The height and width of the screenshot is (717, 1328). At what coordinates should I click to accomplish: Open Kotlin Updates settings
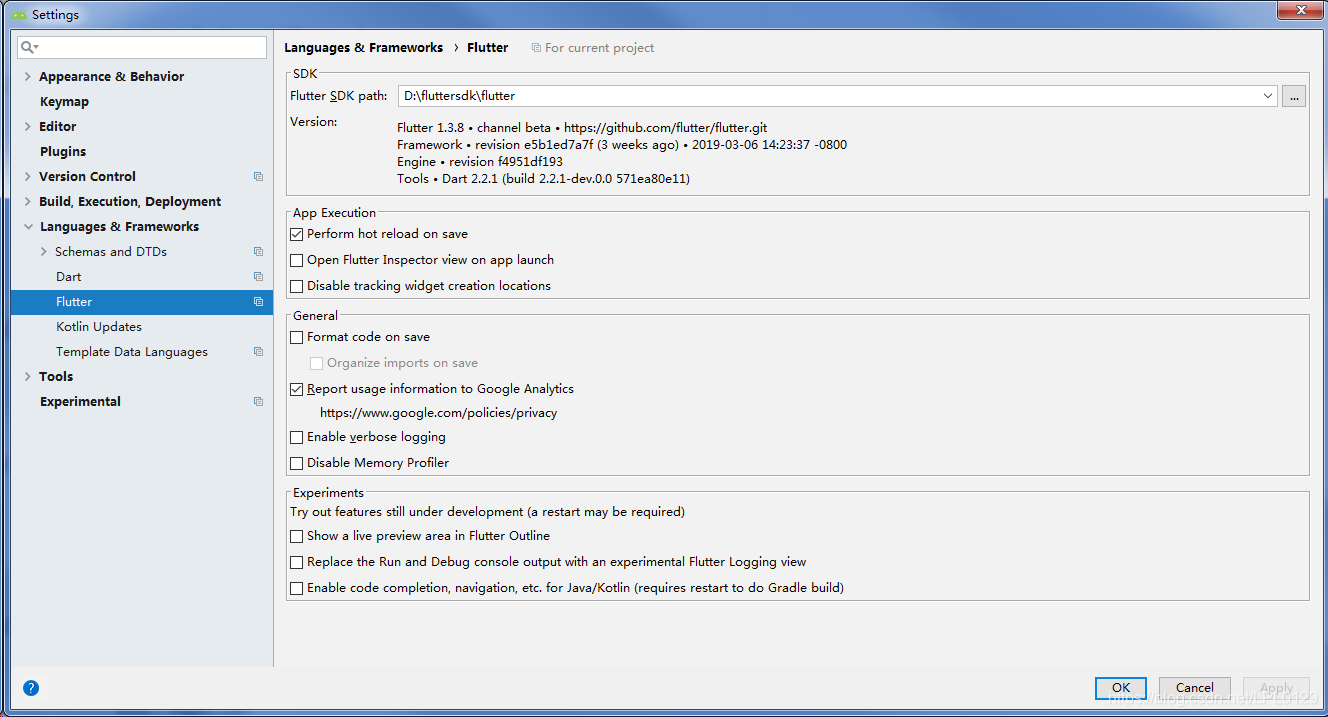[x=99, y=327]
